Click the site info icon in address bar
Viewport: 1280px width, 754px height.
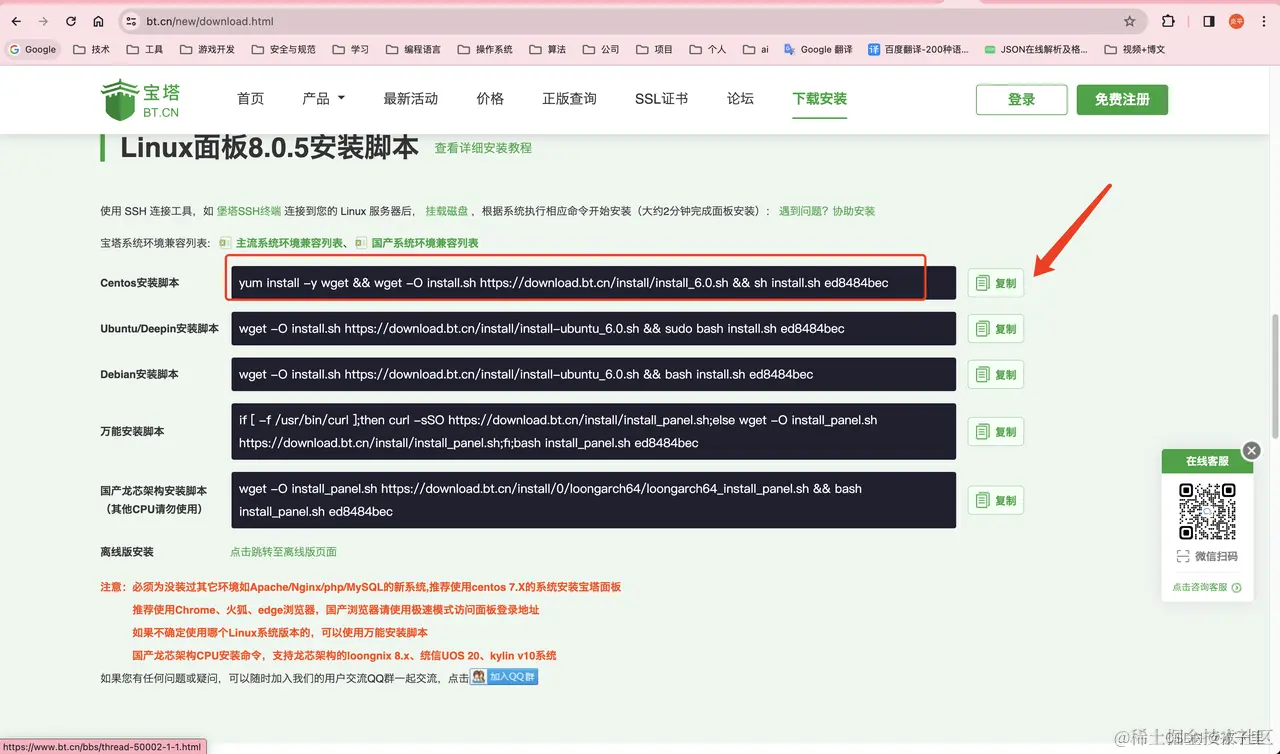131,21
